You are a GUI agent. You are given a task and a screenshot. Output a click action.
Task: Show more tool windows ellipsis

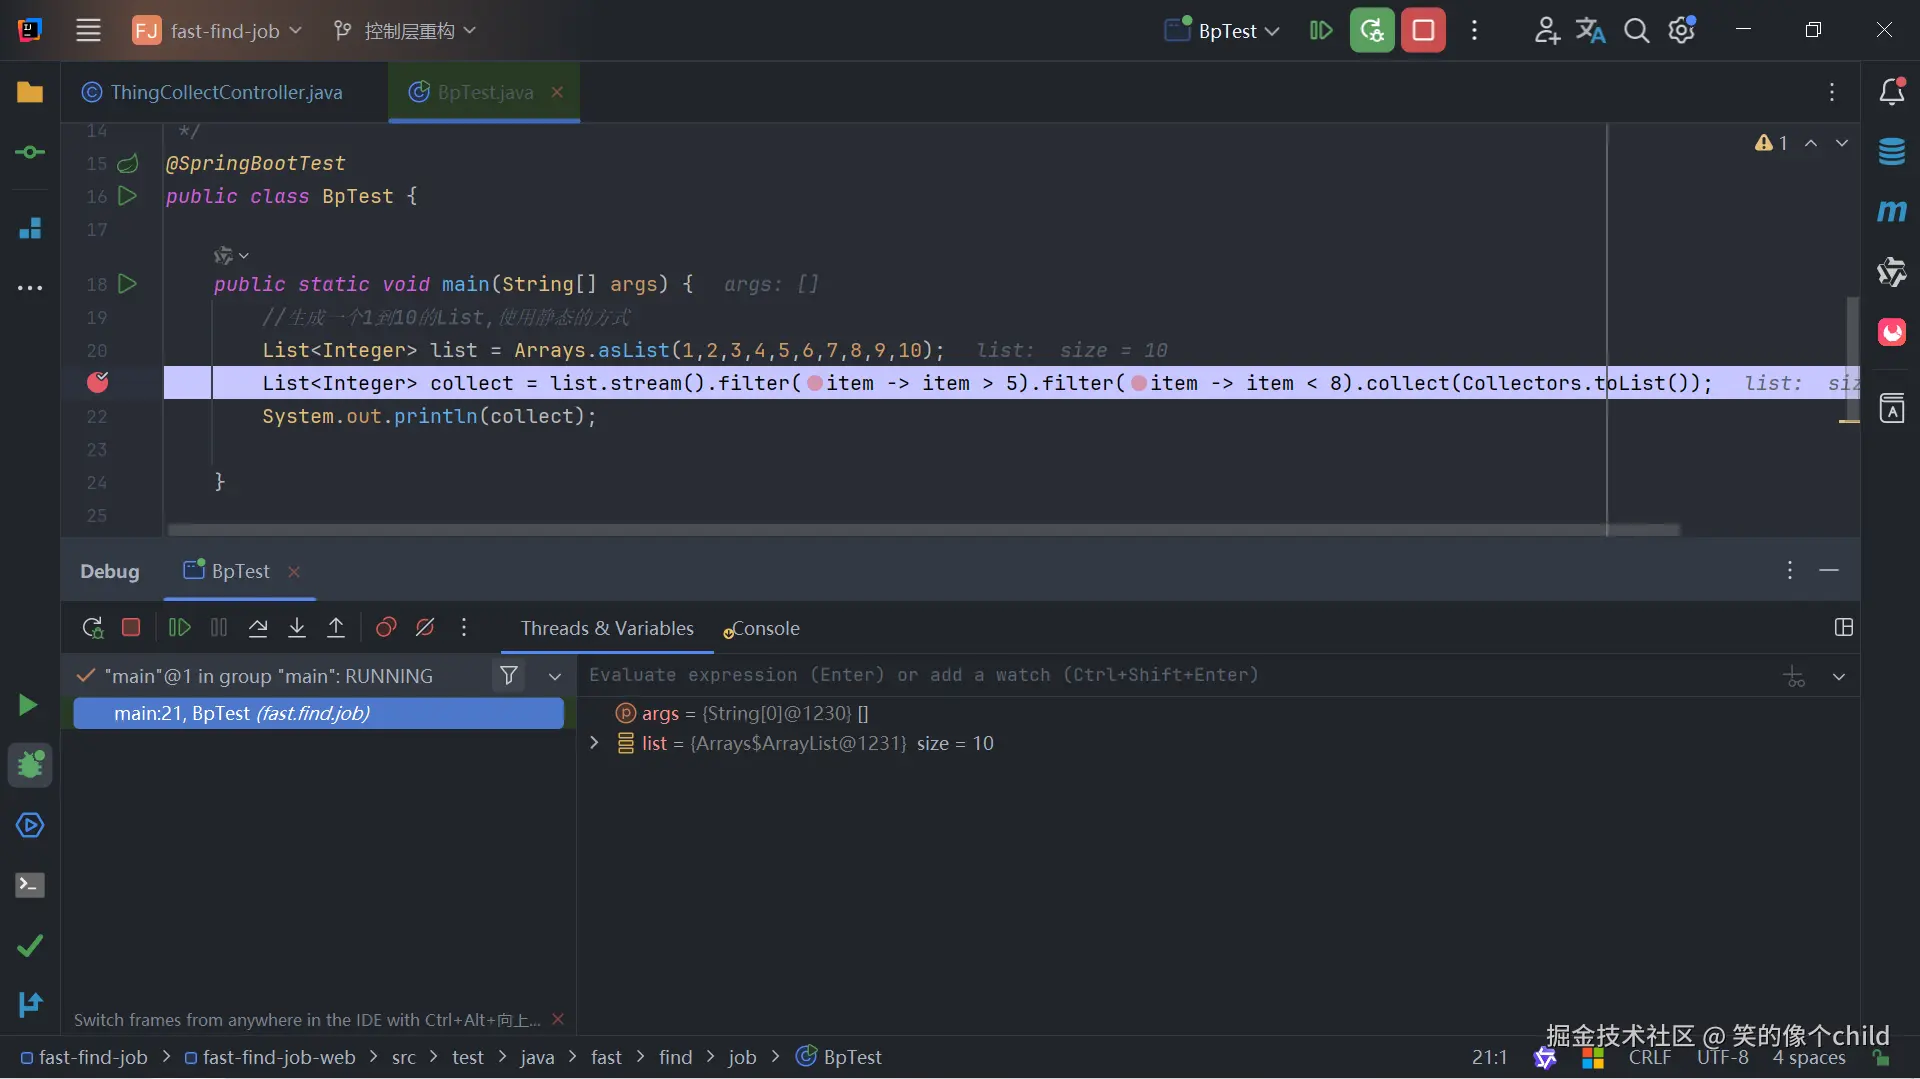pos(30,288)
